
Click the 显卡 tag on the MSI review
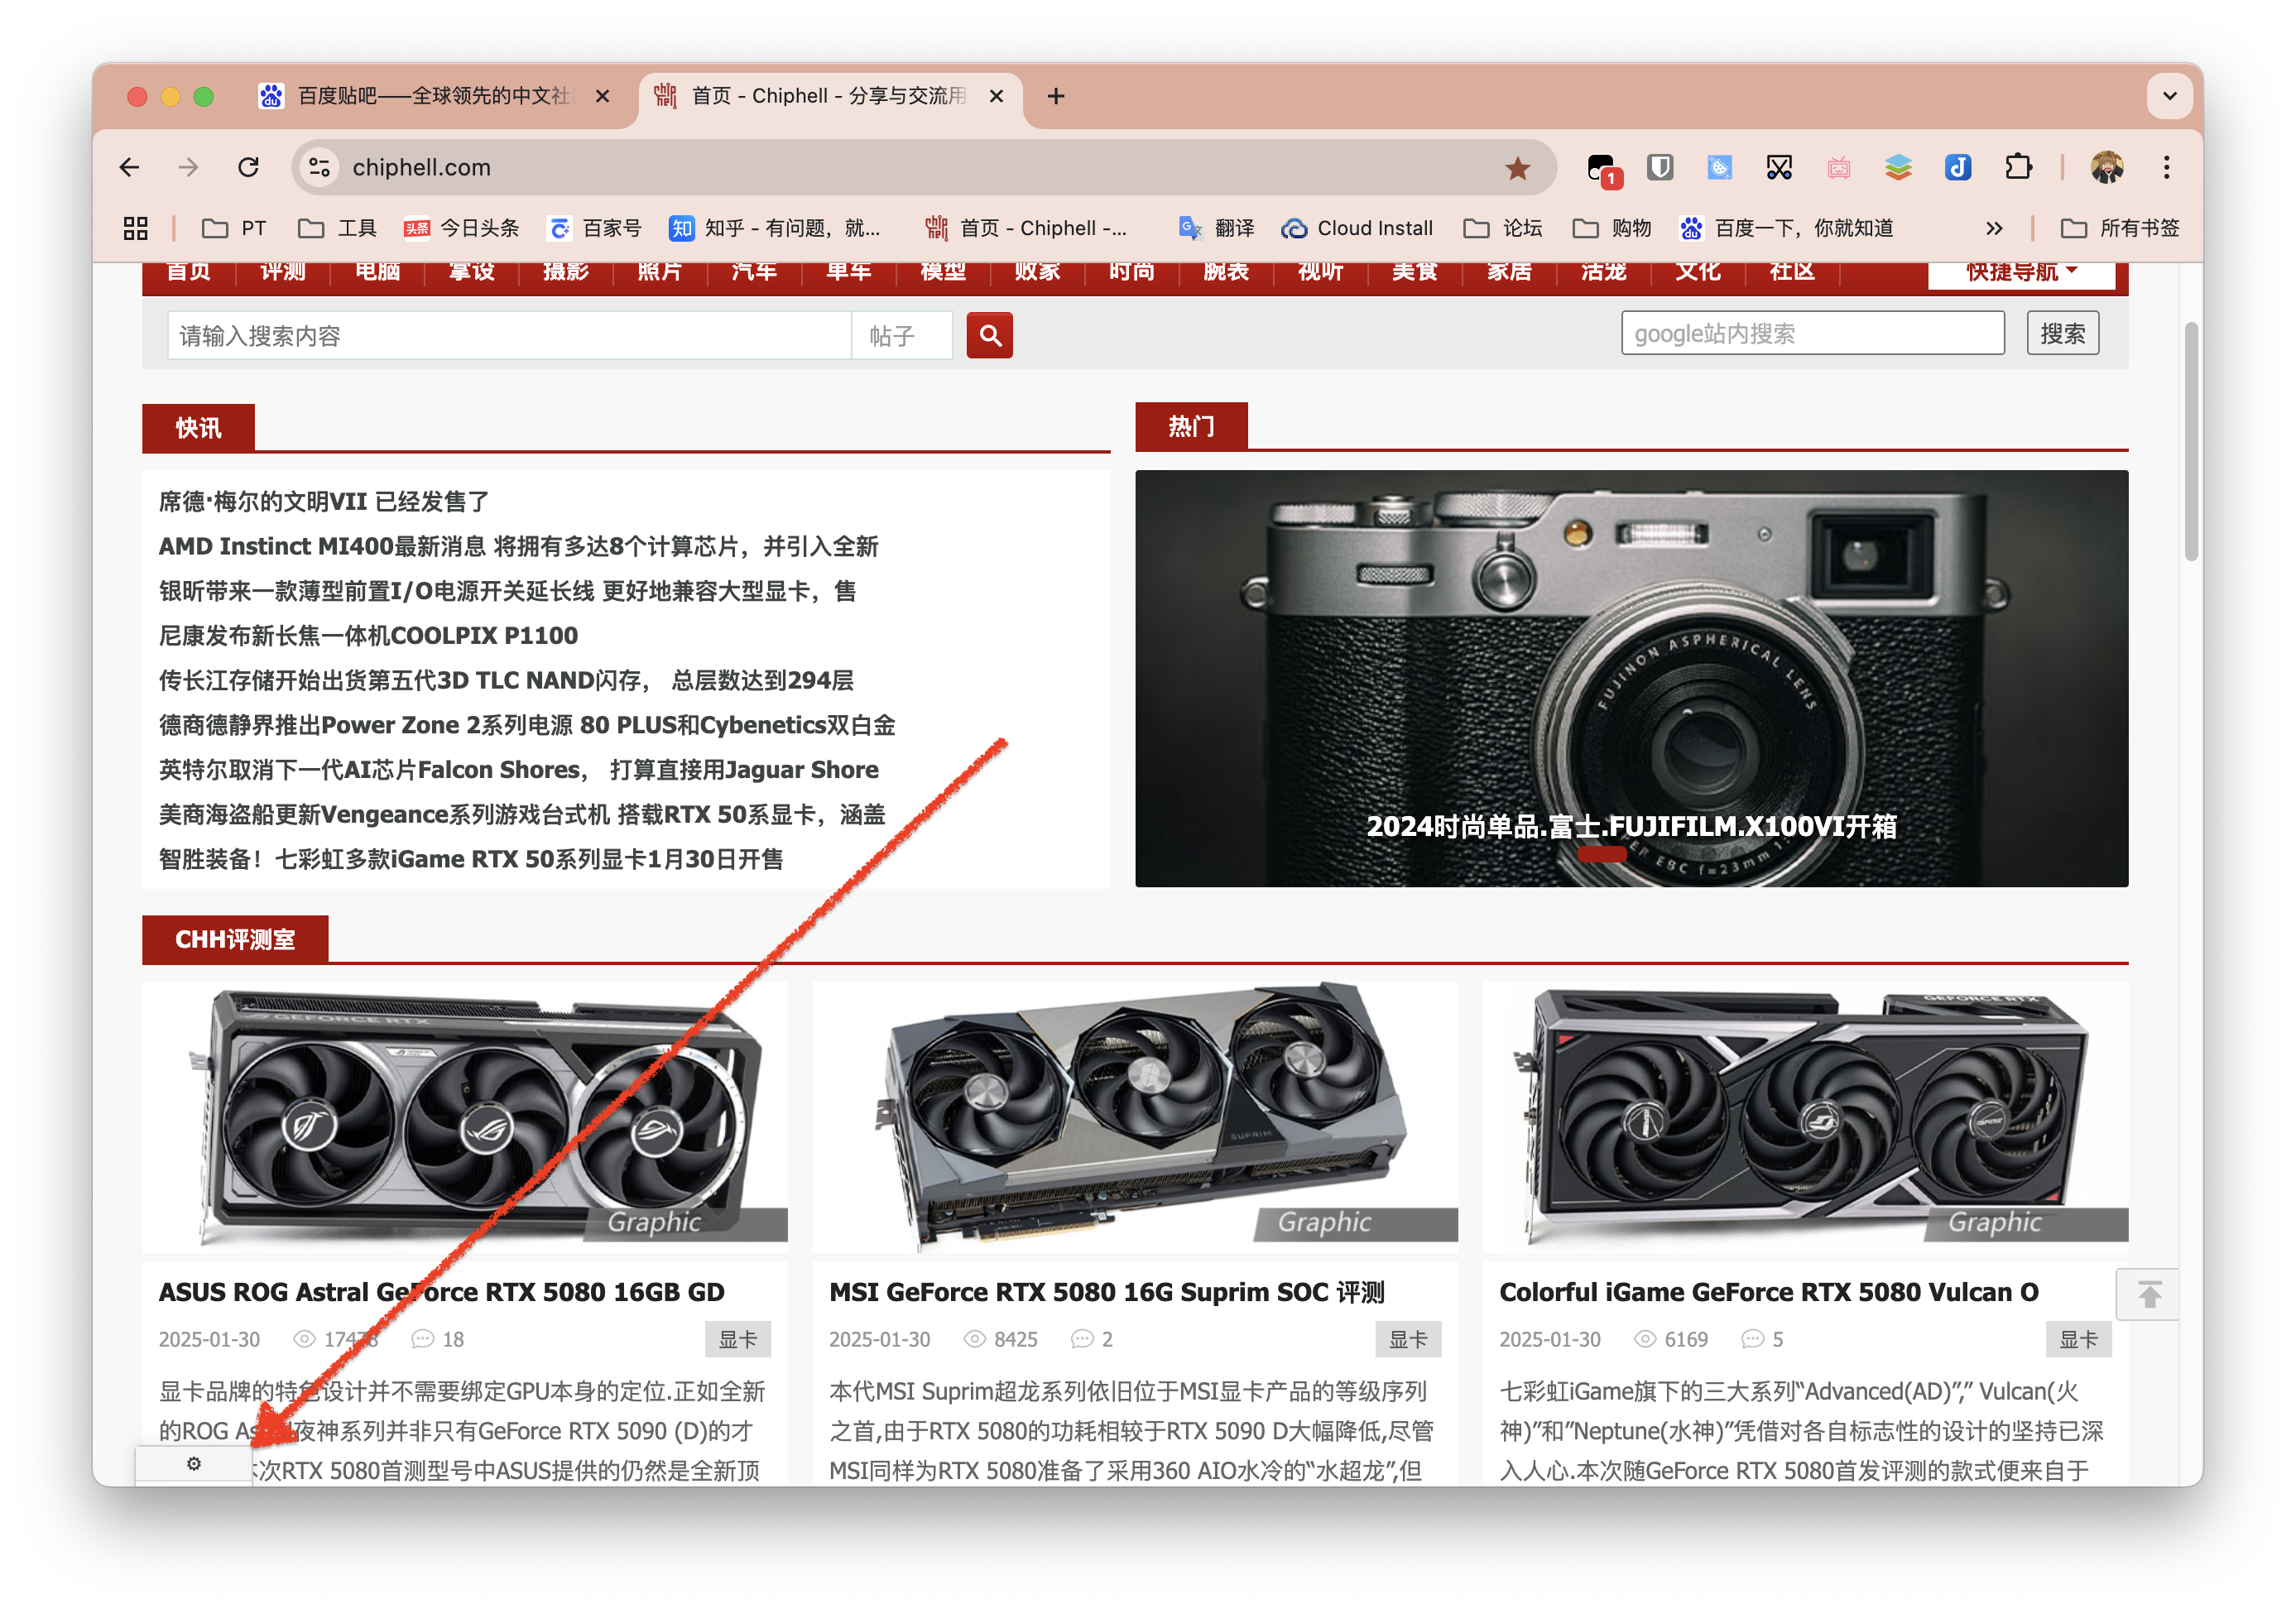point(1408,1339)
